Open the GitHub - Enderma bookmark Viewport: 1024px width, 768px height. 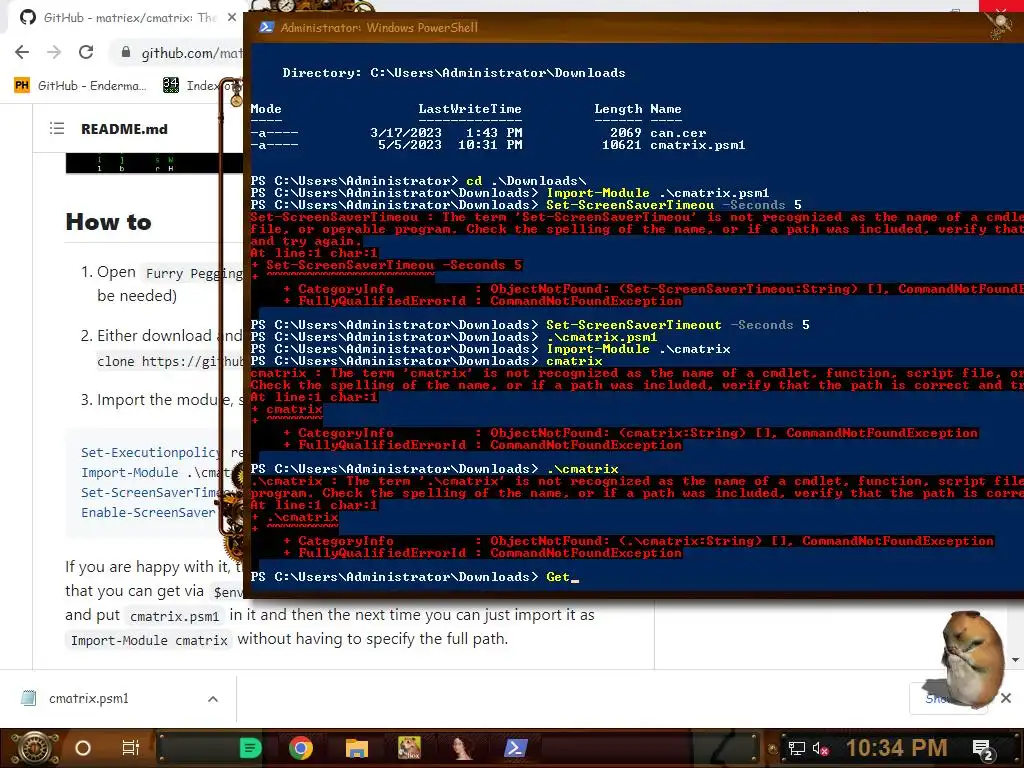coord(80,86)
